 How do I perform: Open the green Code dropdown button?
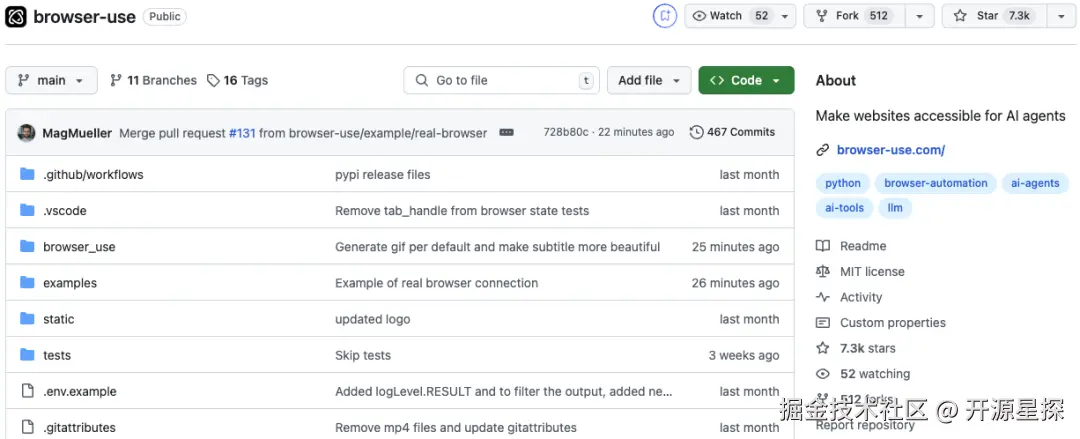[746, 81]
